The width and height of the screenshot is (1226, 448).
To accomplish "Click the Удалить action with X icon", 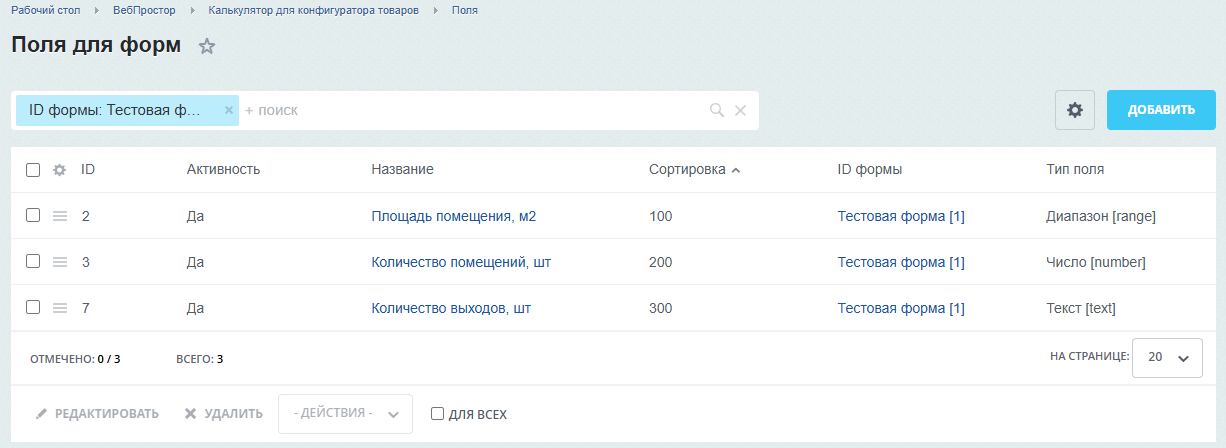I will (224, 414).
